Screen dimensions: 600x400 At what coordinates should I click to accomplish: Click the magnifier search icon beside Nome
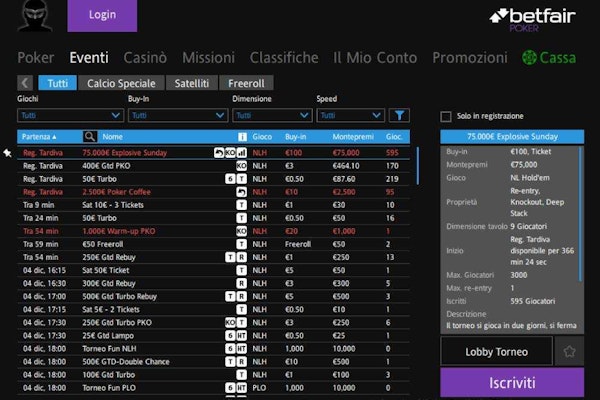(x=90, y=137)
